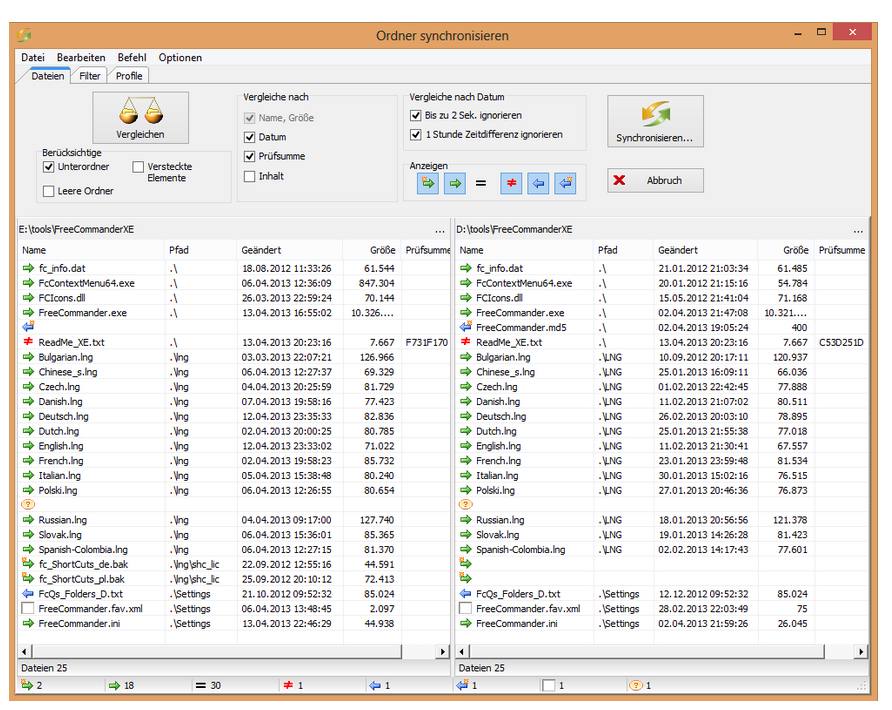Screen dimensions: 892x710
Task: Select left file Chinese_s.lng
Action: click(x=68, y=371)
